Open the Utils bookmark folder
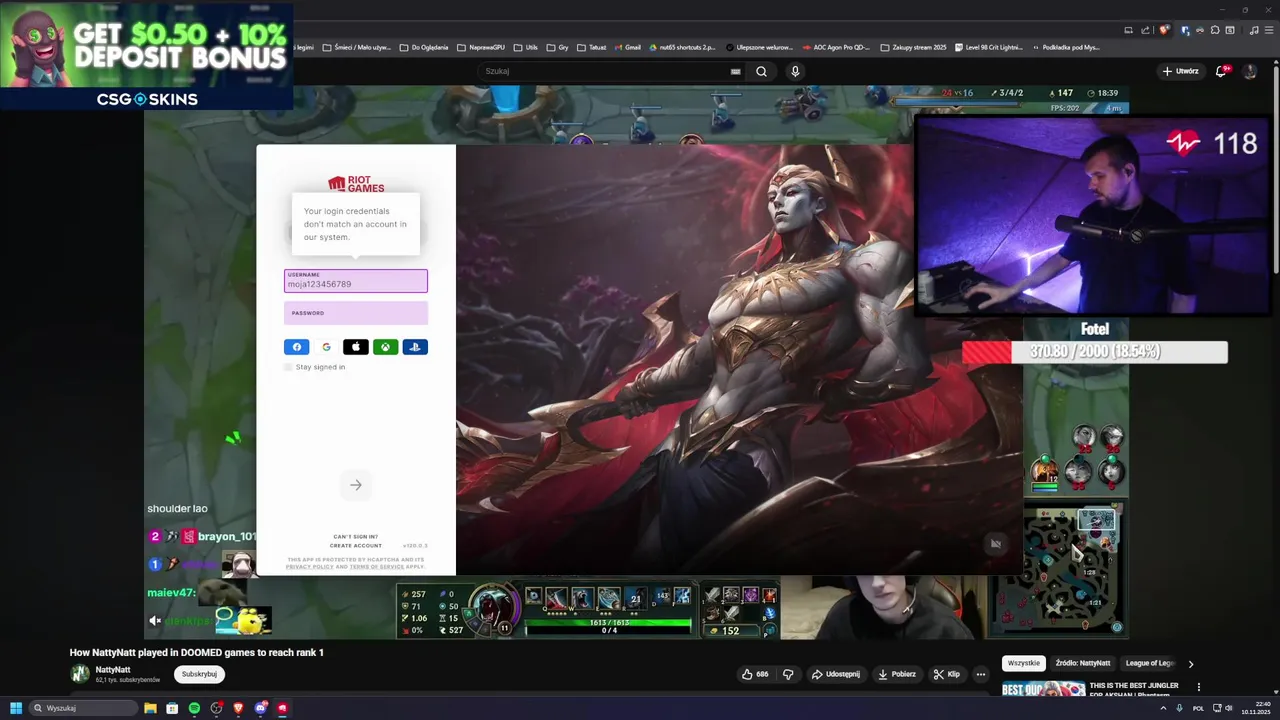 pyautogui.click(x=525, y=47)
